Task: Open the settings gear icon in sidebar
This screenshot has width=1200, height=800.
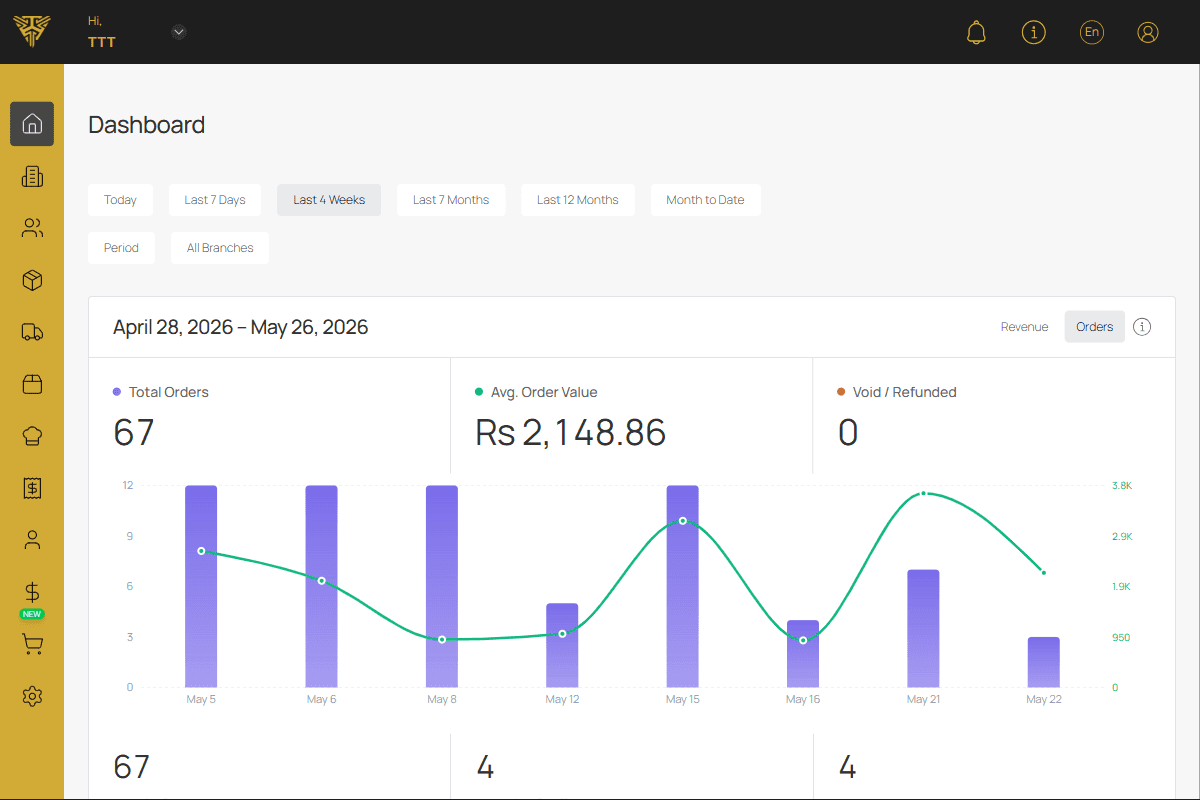Action: (x=32, y=696)
